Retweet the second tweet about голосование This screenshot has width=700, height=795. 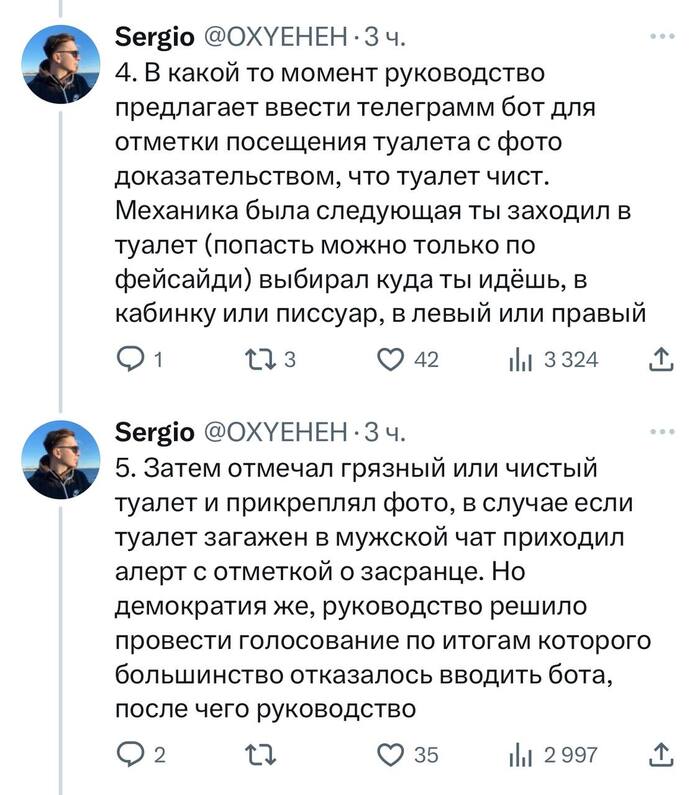[x=259, y=754]
